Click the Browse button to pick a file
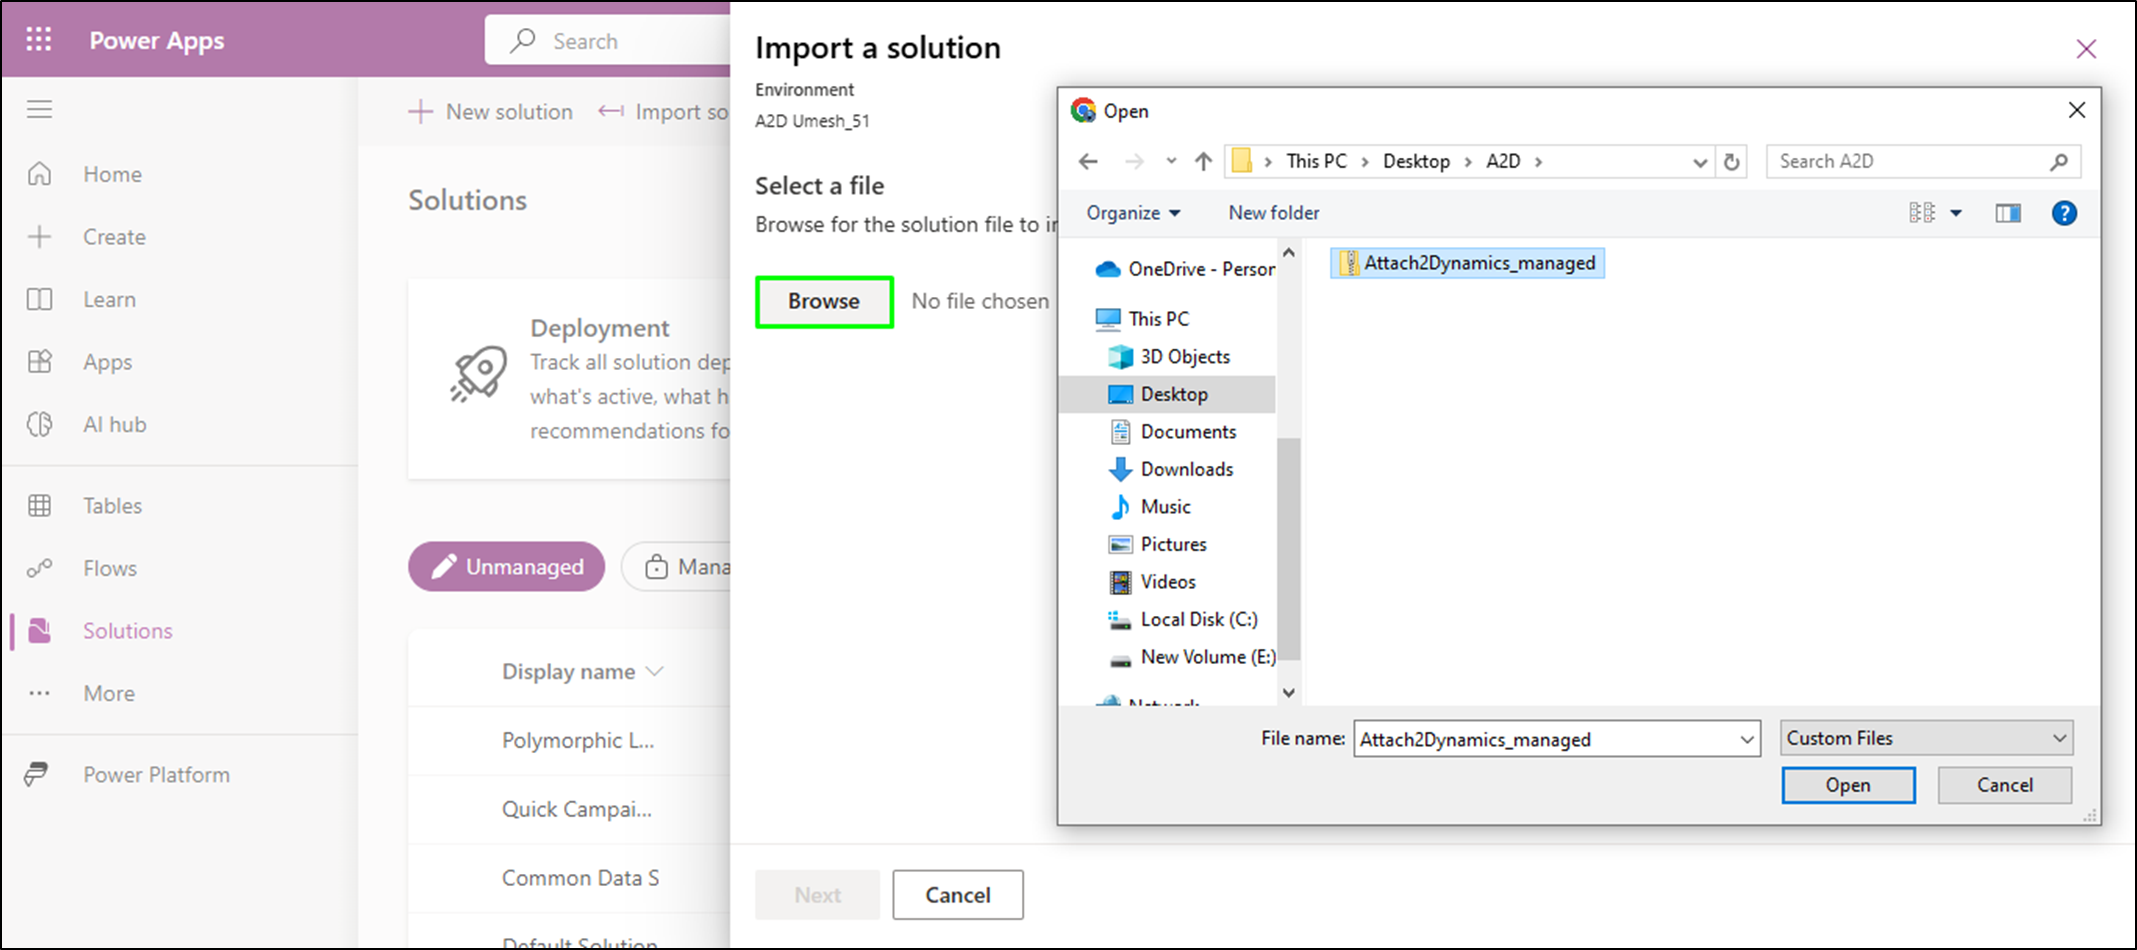This screenshot has width=2137, height=950. pos(823,301)
